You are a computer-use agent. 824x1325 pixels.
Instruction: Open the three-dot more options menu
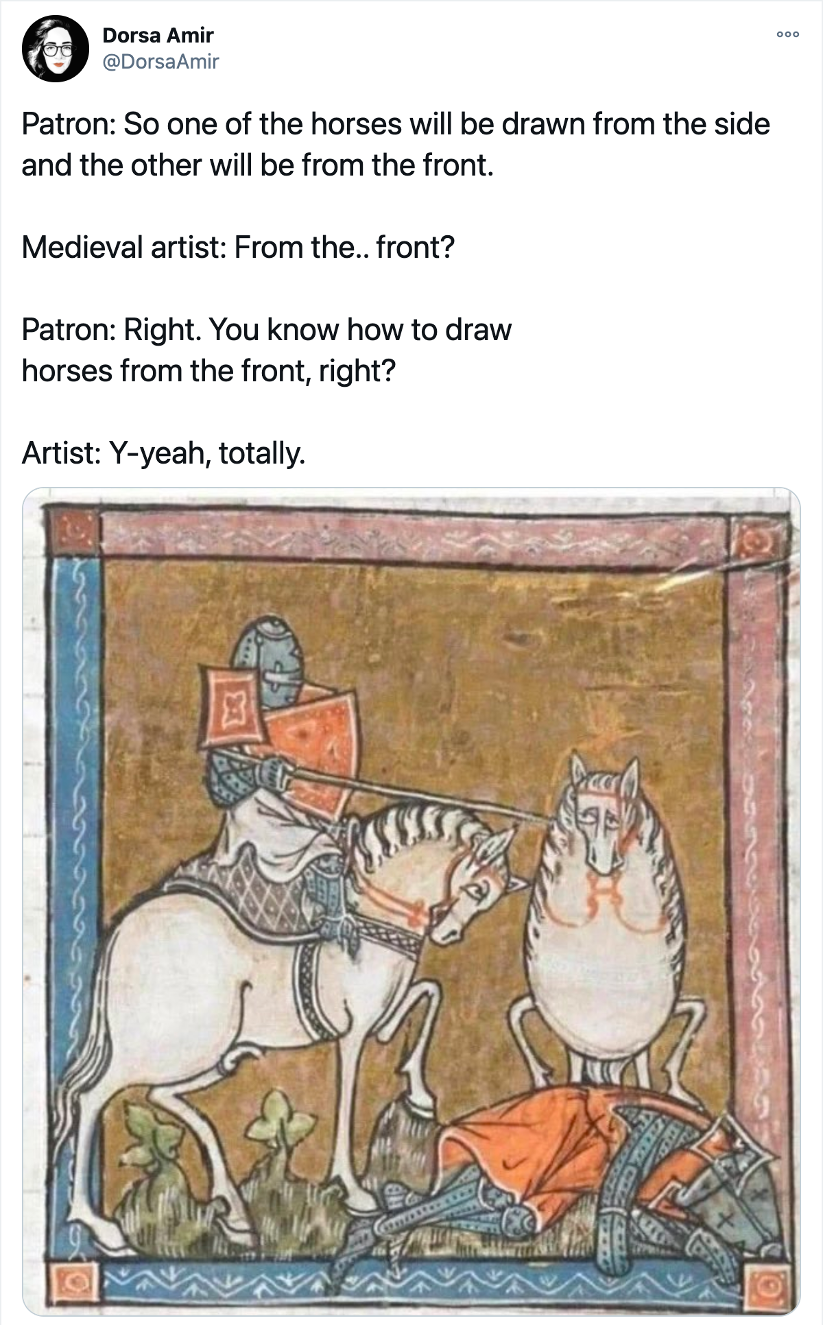(789, 33)
